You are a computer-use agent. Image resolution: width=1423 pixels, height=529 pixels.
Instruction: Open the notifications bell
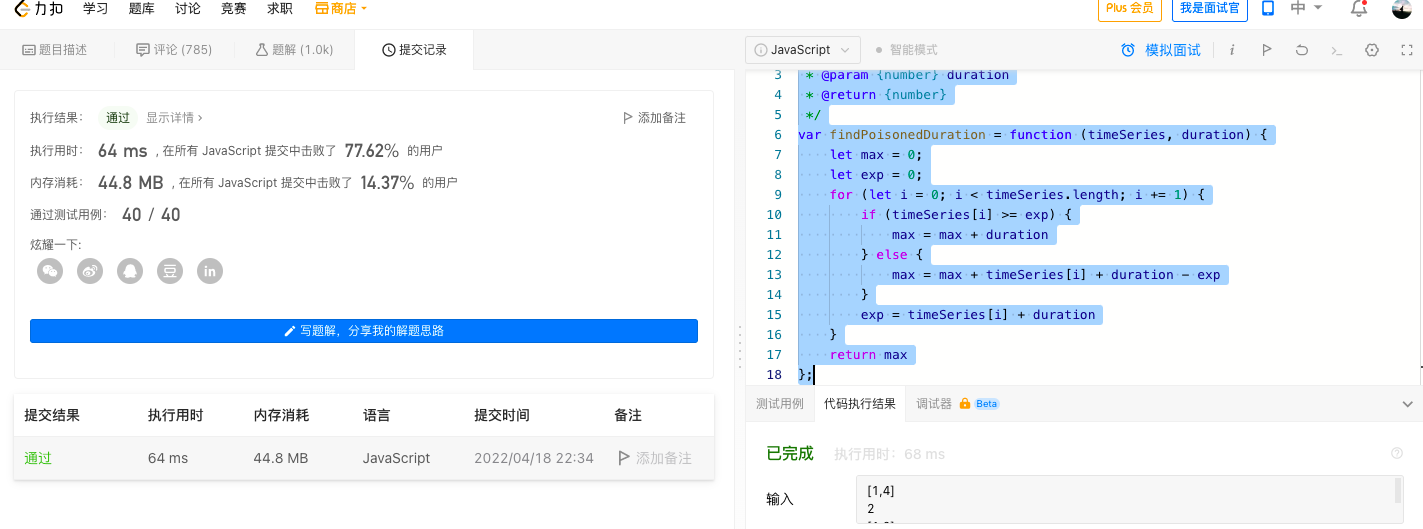tap(1358, 9)
